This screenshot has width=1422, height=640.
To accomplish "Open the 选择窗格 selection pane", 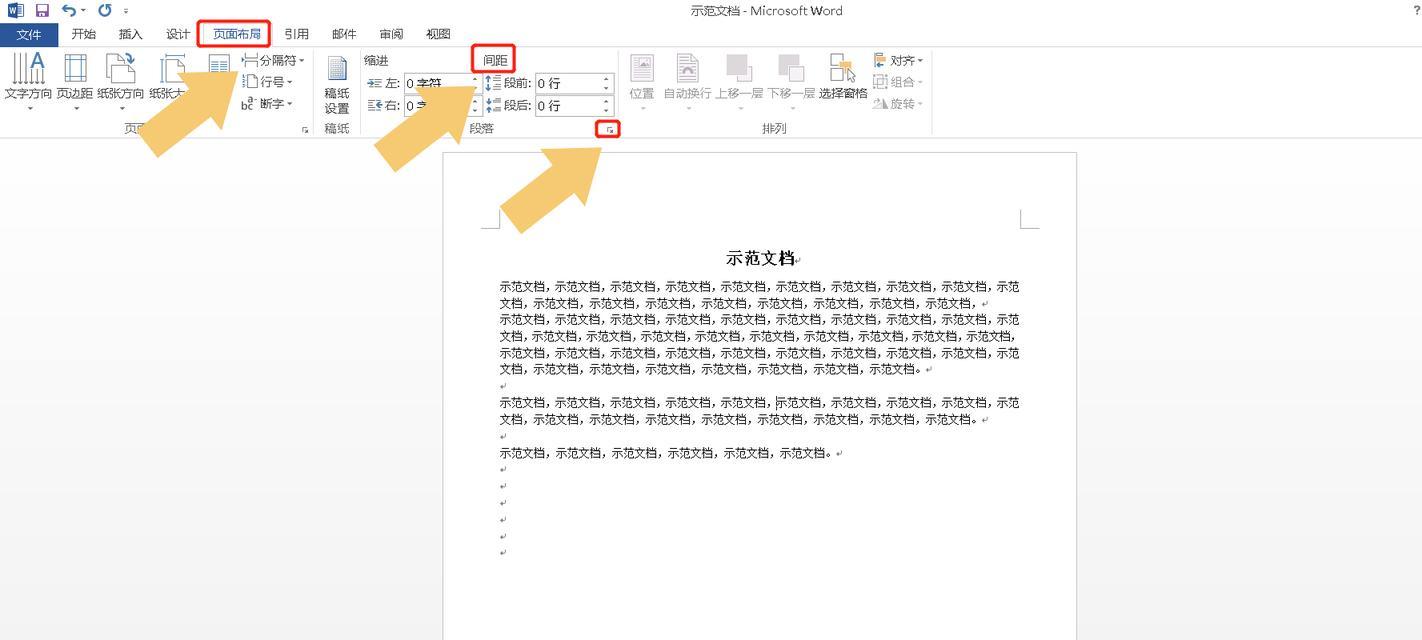I will pos(843,78).
